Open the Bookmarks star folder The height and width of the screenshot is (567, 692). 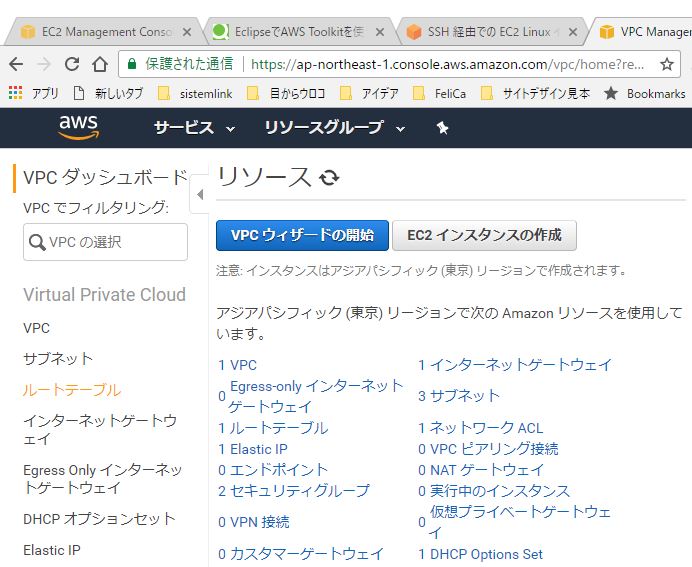[x=645, y=93]
